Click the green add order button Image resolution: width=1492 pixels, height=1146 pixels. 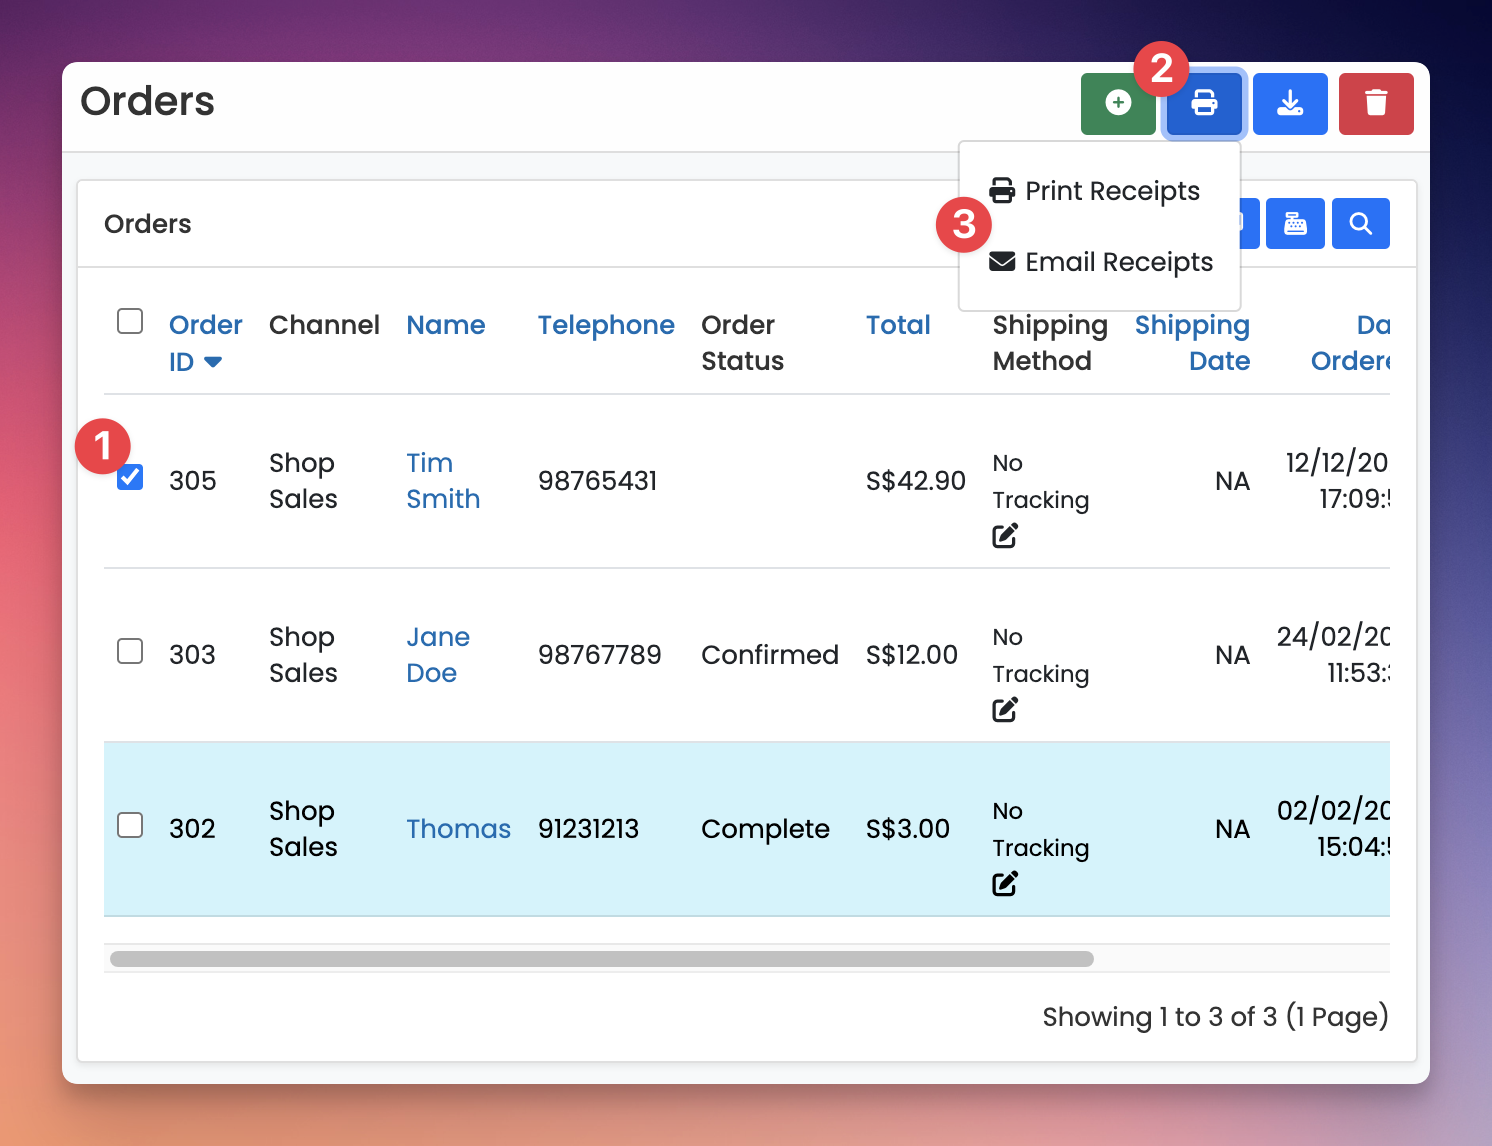tap(1117, 103)
